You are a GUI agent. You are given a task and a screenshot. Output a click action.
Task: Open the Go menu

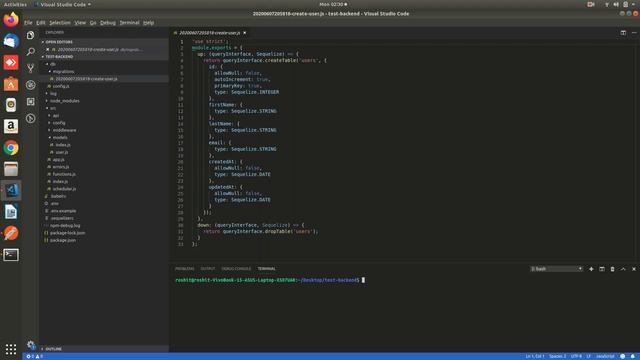pyautogui.click(x=93, y=23)
